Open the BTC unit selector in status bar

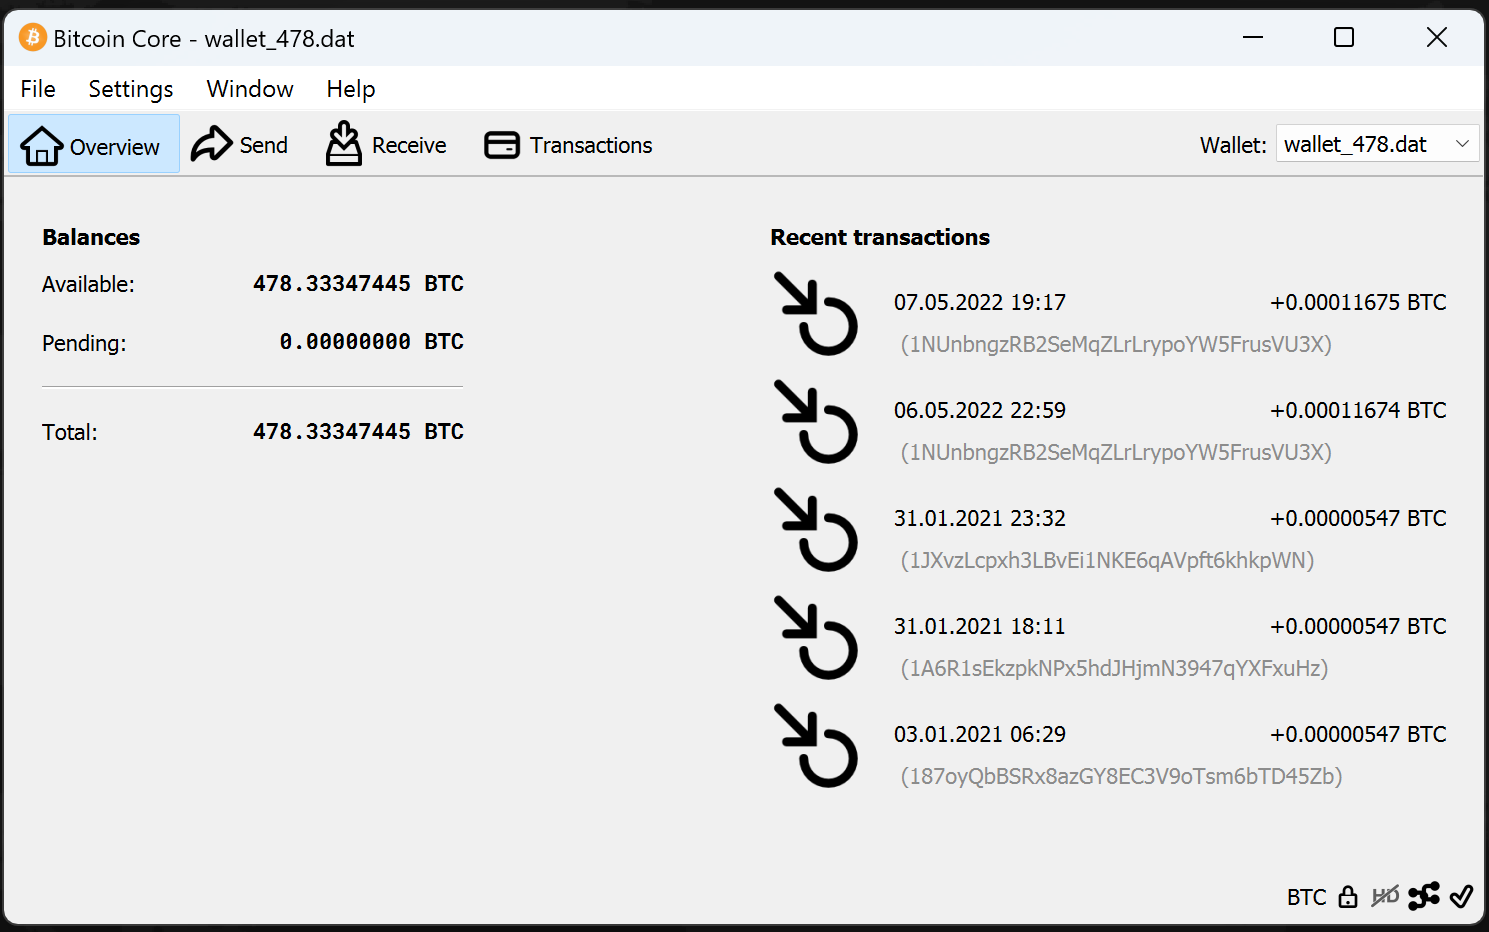click(x=1306, y=897)
